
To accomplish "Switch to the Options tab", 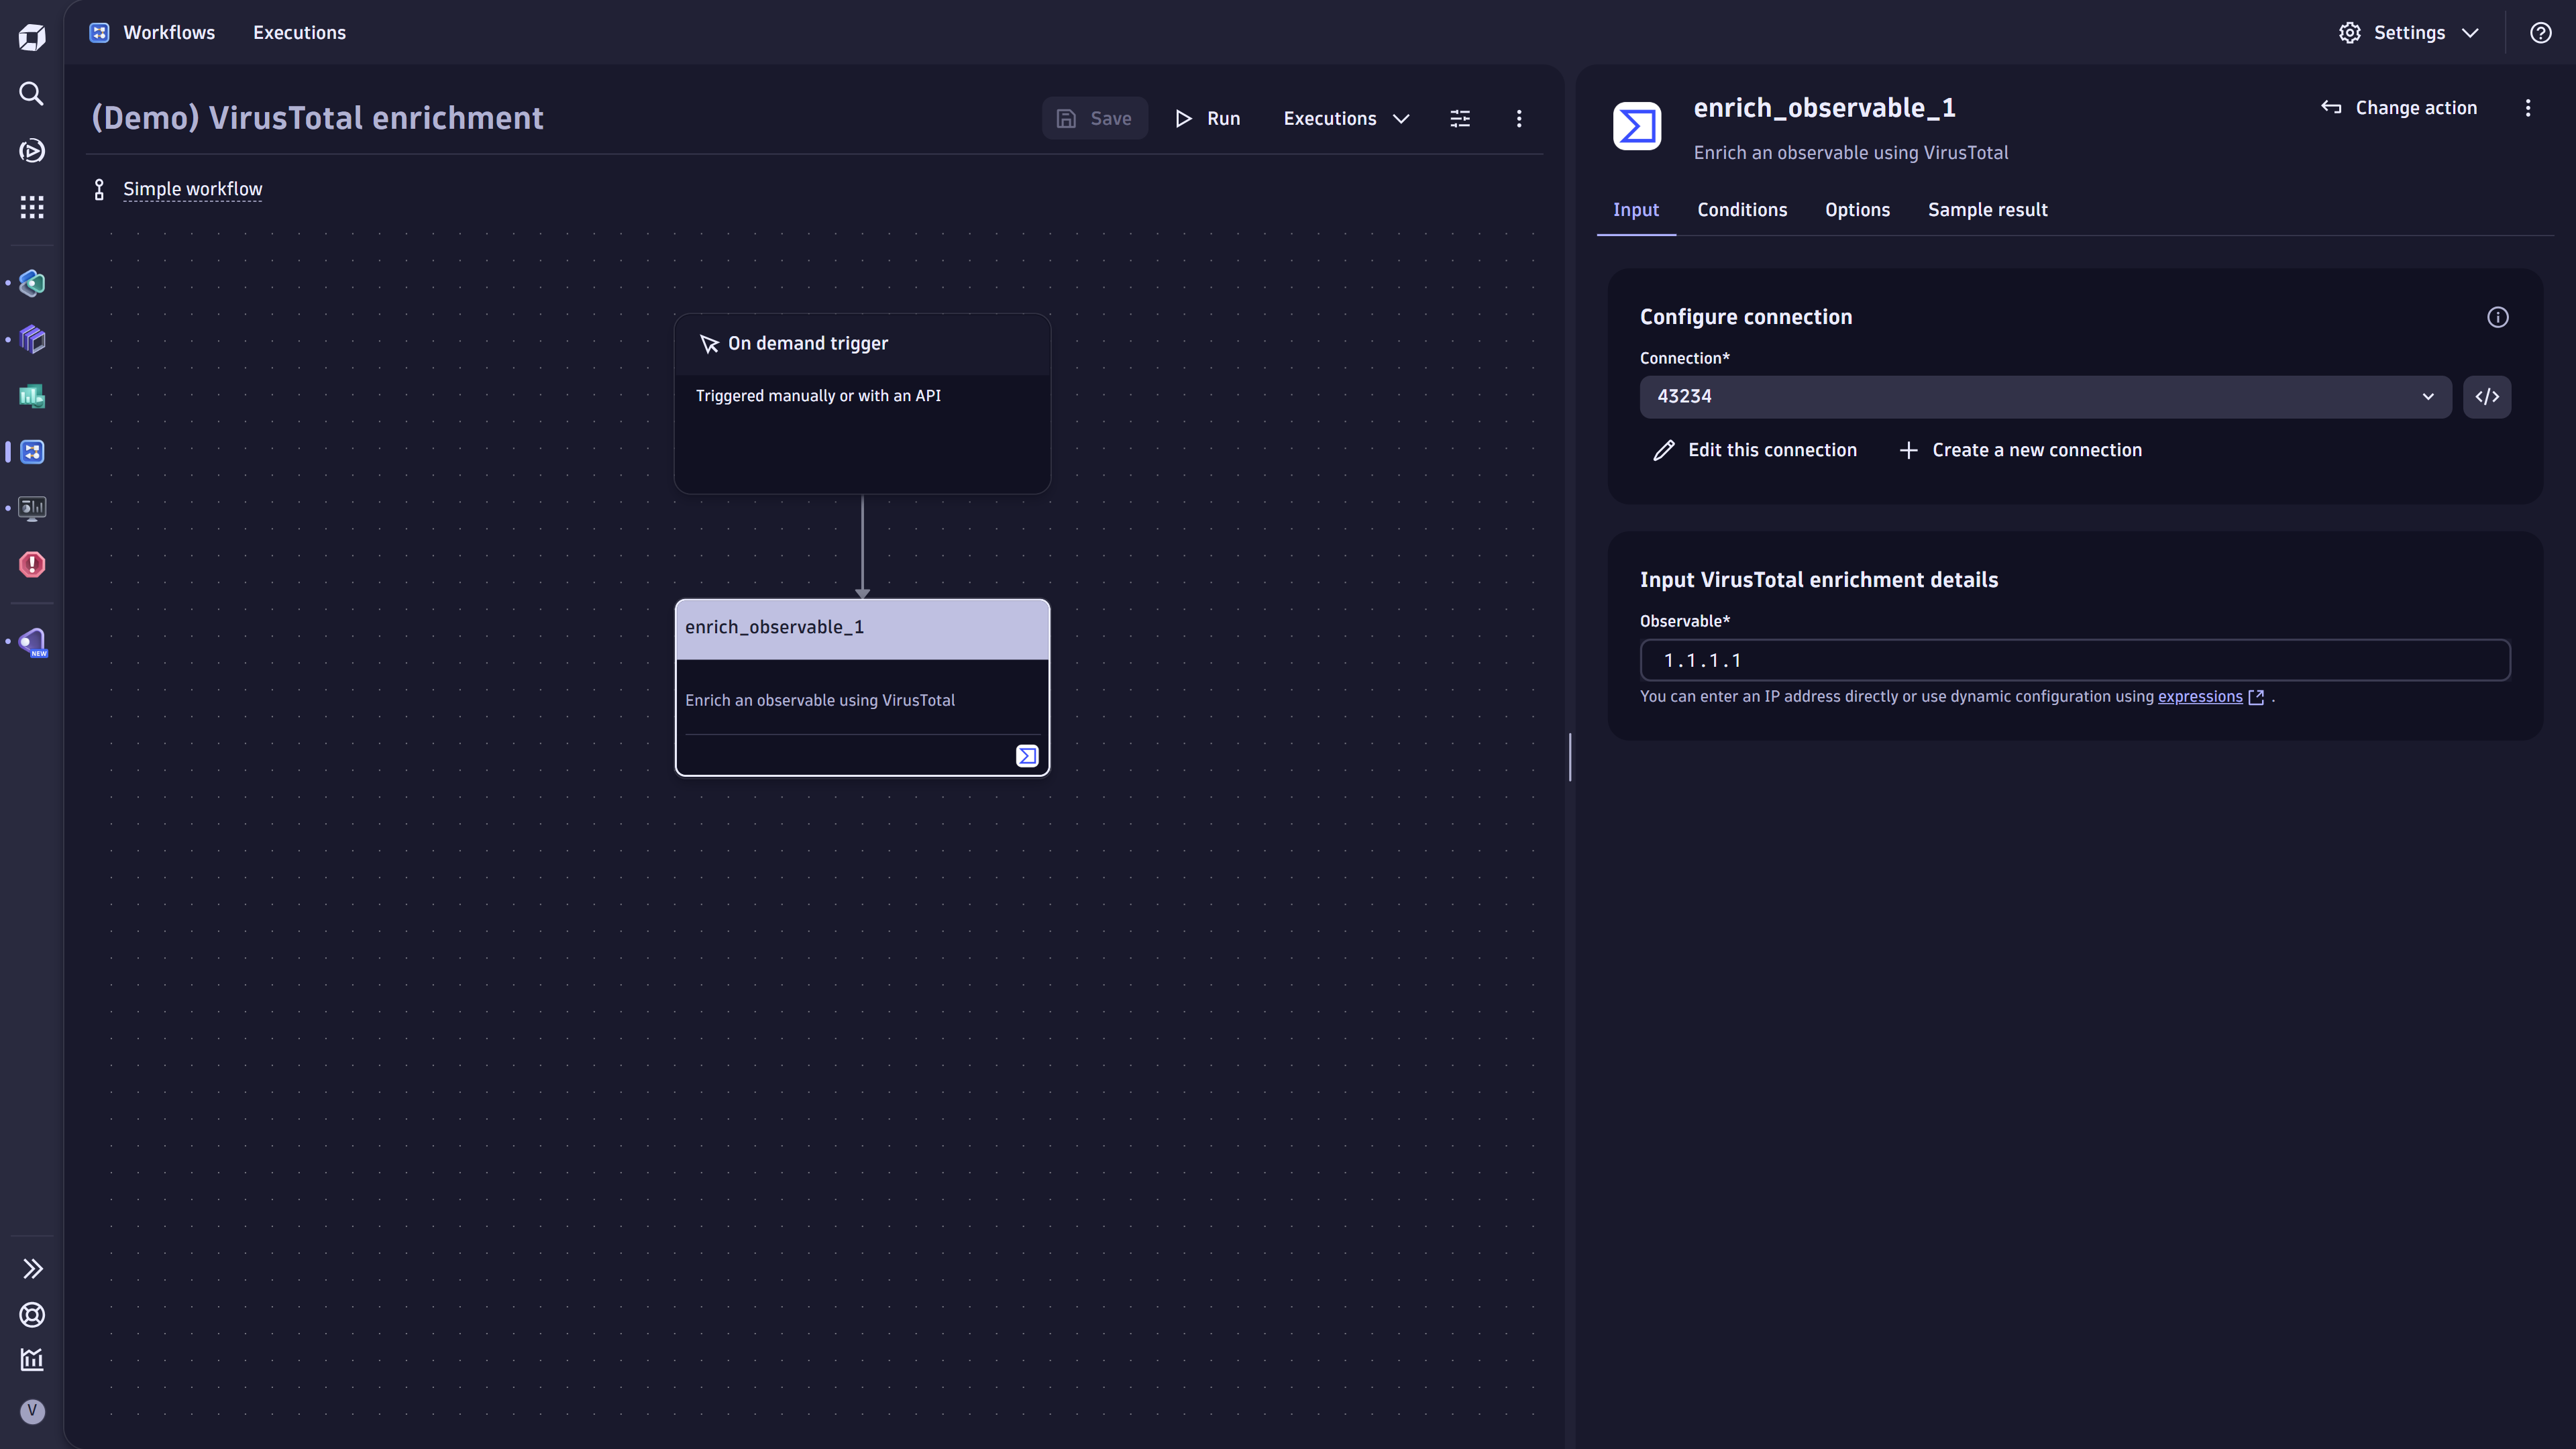I will 1857,209.
